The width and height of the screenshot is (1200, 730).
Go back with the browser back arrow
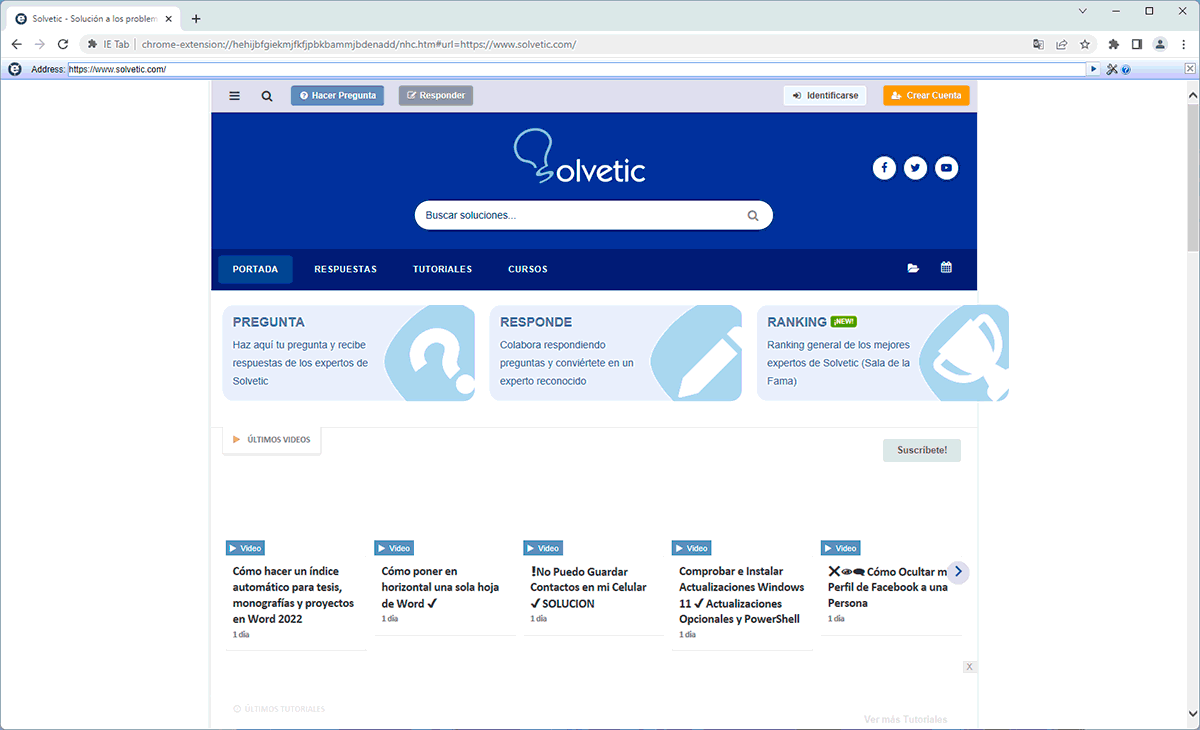16,44
